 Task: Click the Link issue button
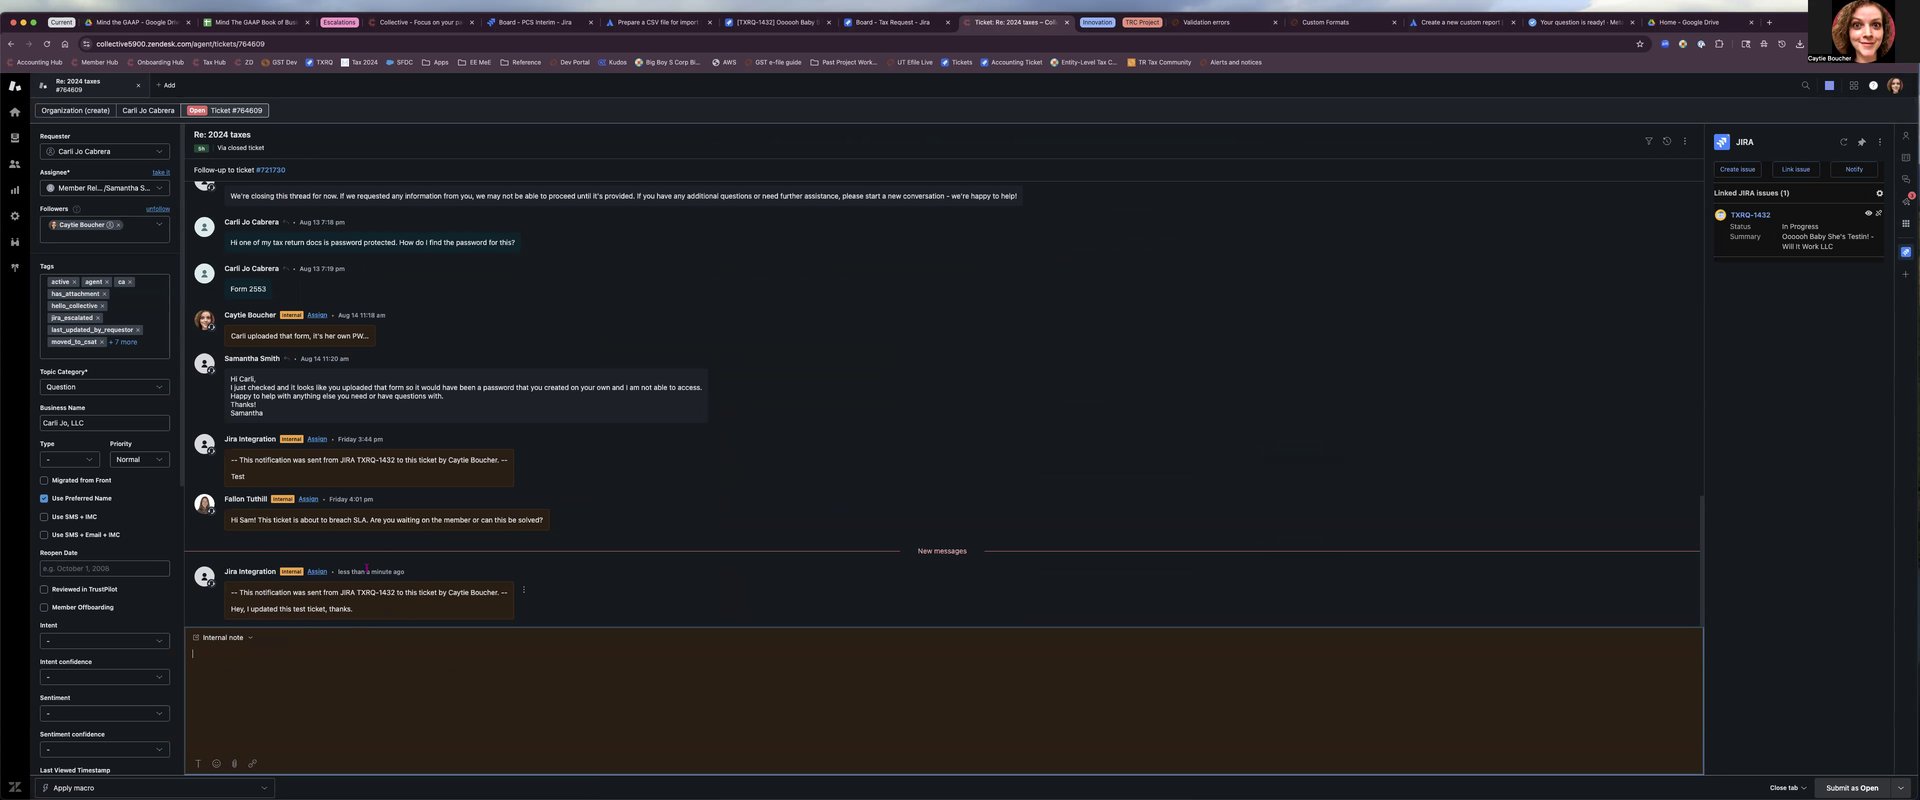point(1796,170)
